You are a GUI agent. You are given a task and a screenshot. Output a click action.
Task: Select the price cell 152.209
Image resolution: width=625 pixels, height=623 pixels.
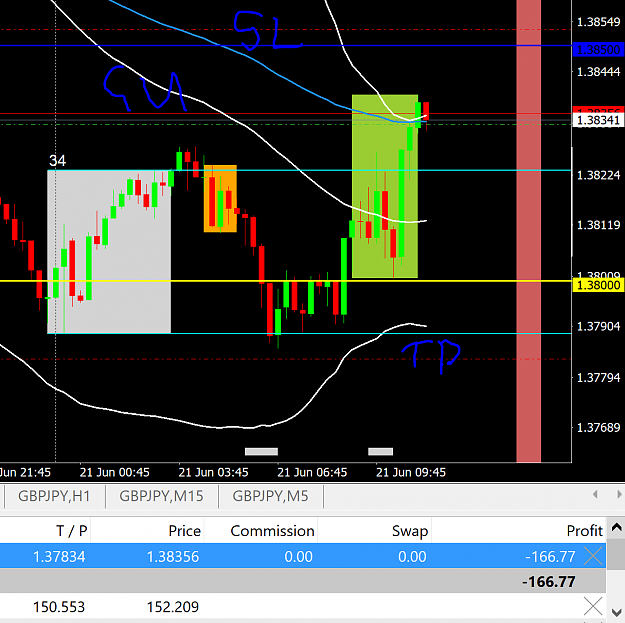coord(173,607)
